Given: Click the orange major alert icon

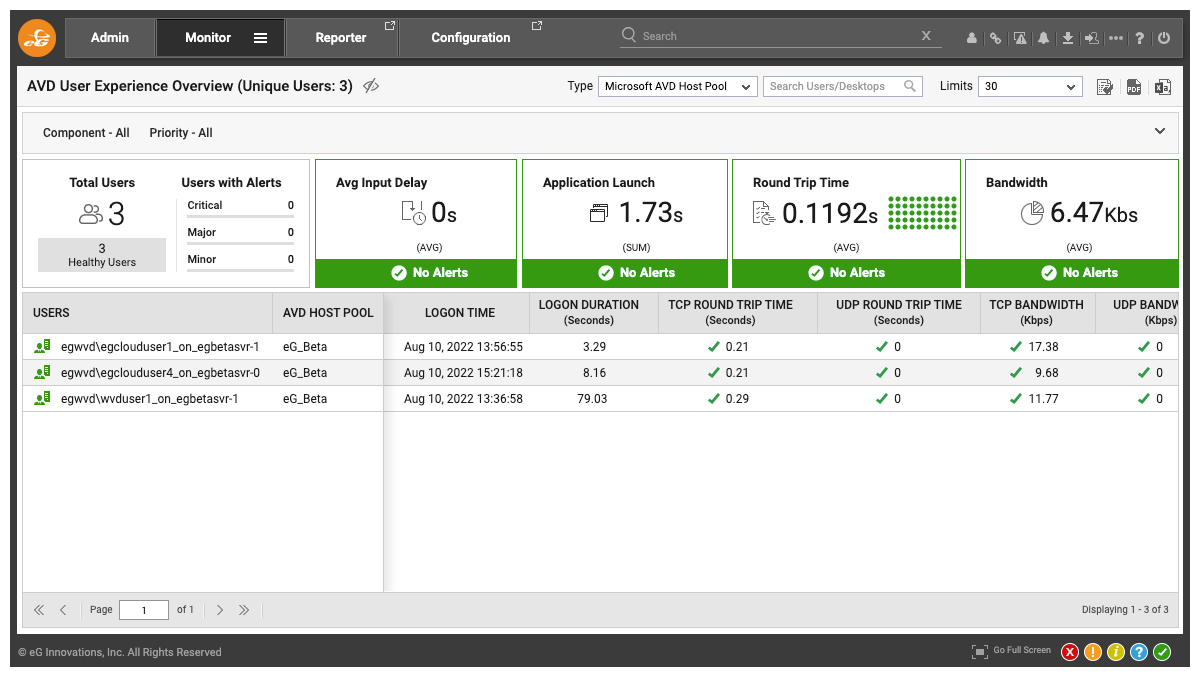Looking at the screenshot, I should (x=1093, y=652).
